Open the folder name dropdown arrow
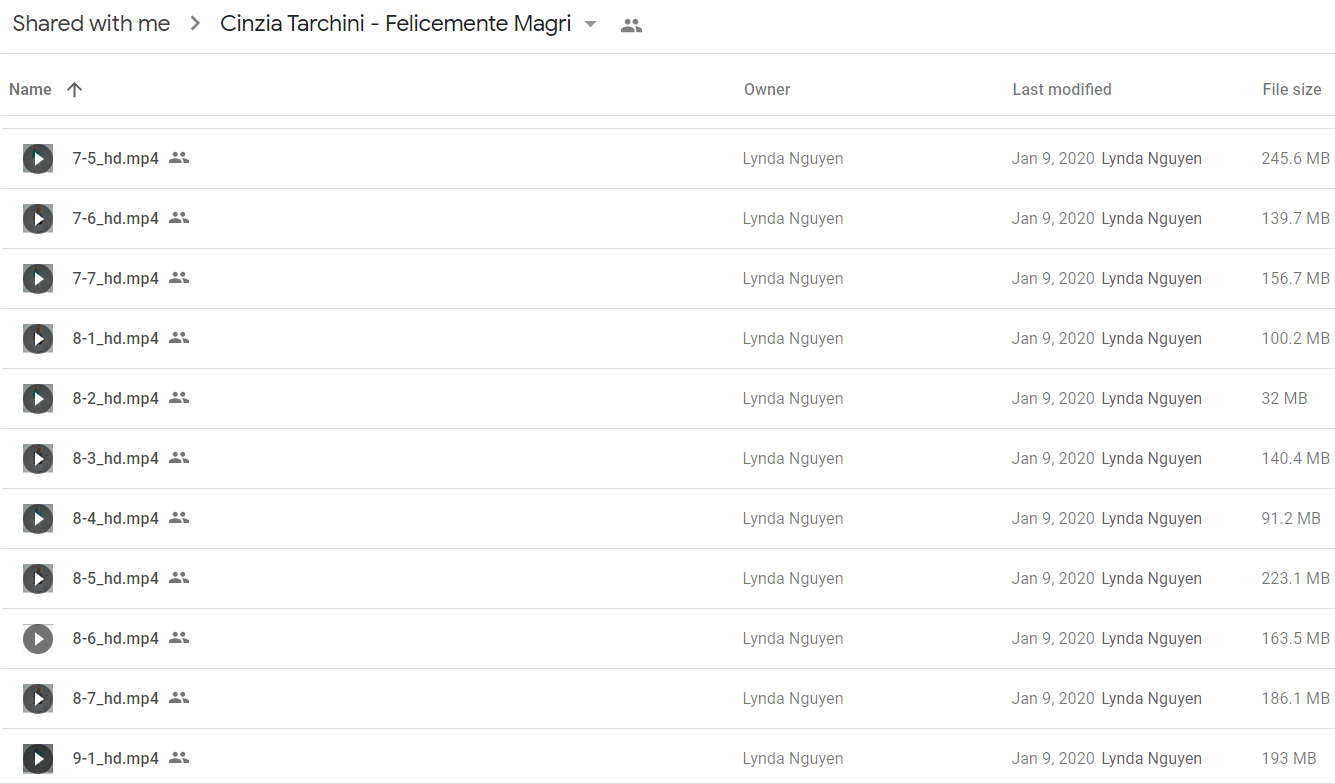This screenshot has width=1335, height=784. pos(590,25)
